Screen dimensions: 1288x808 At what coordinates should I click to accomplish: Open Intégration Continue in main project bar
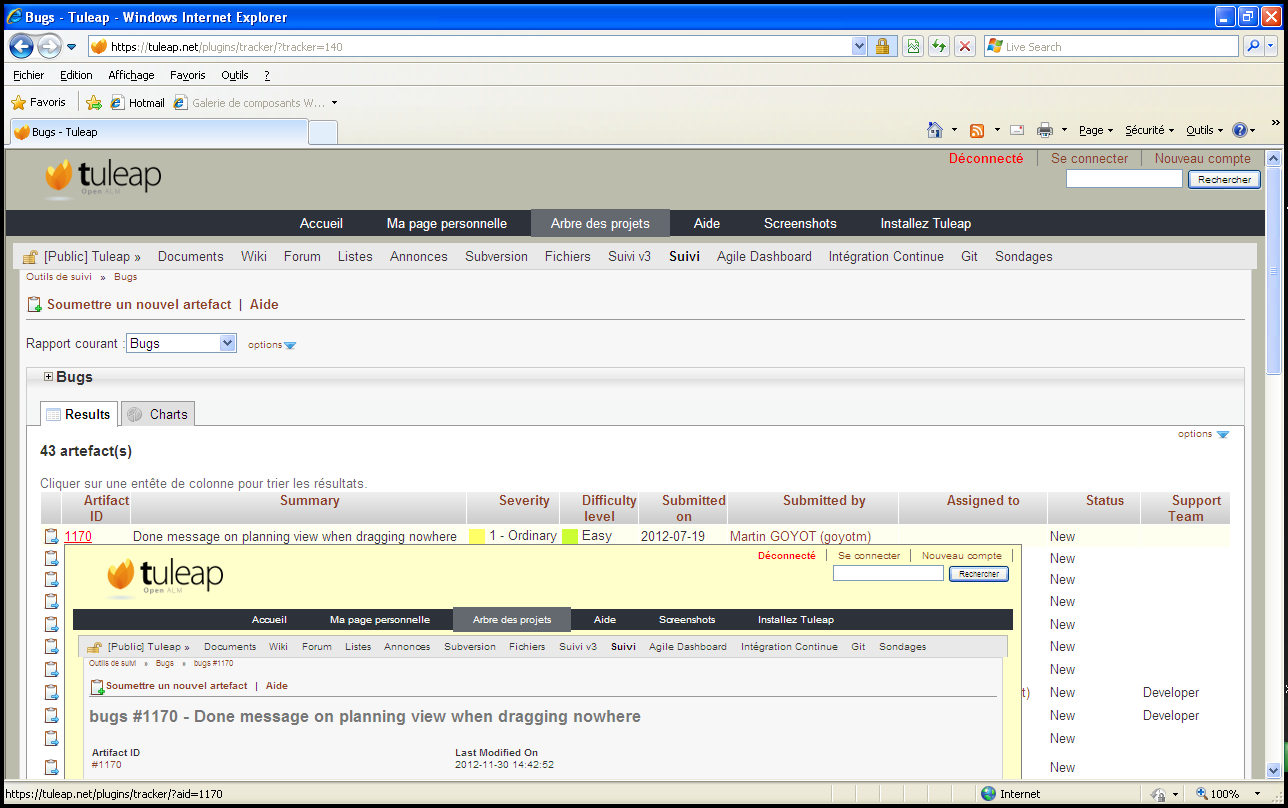pos(886,256)
